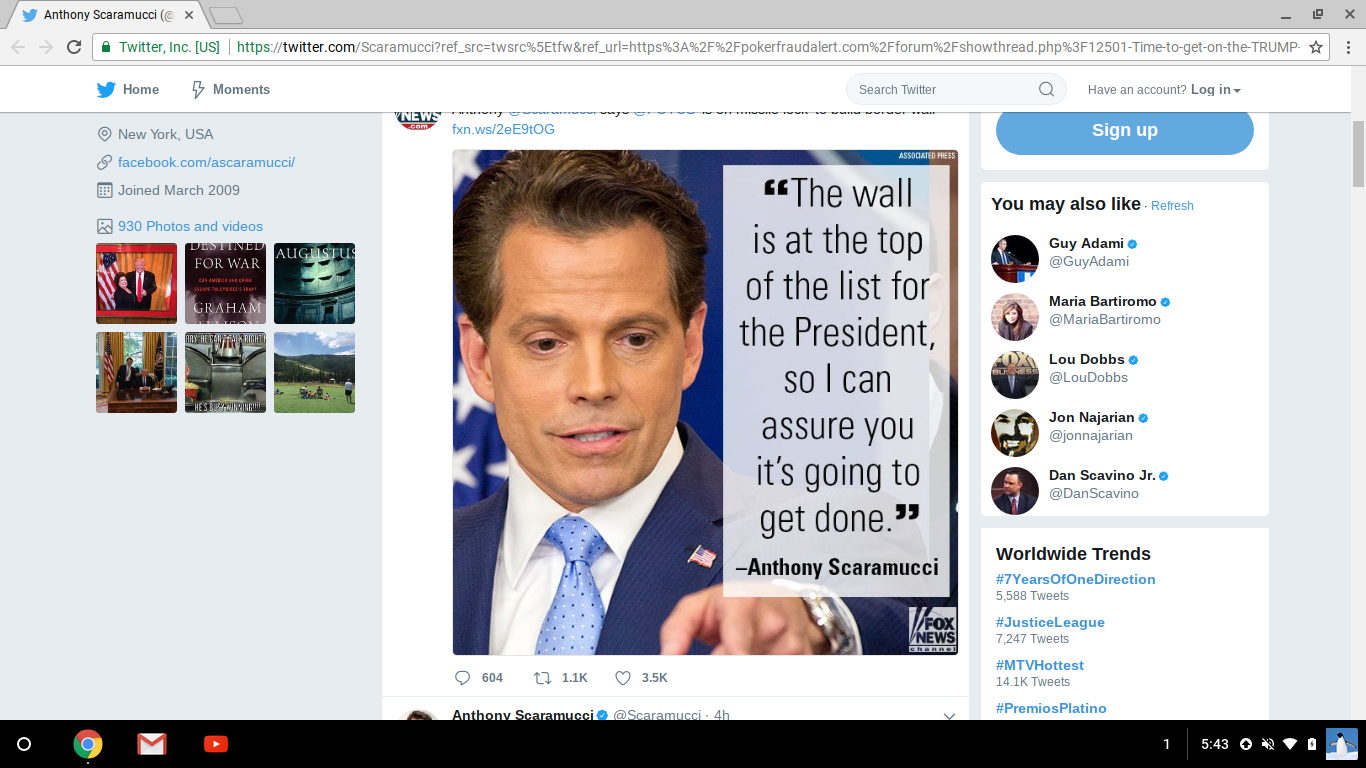
Task: Reload the page using the refresh icon
Action: (x=73, y=47)
